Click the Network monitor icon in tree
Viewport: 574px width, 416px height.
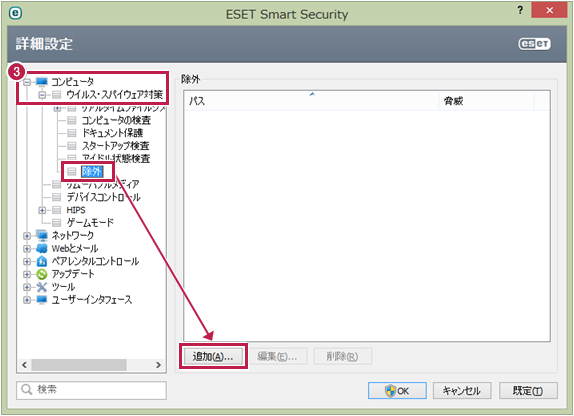(x=42, y=235)
